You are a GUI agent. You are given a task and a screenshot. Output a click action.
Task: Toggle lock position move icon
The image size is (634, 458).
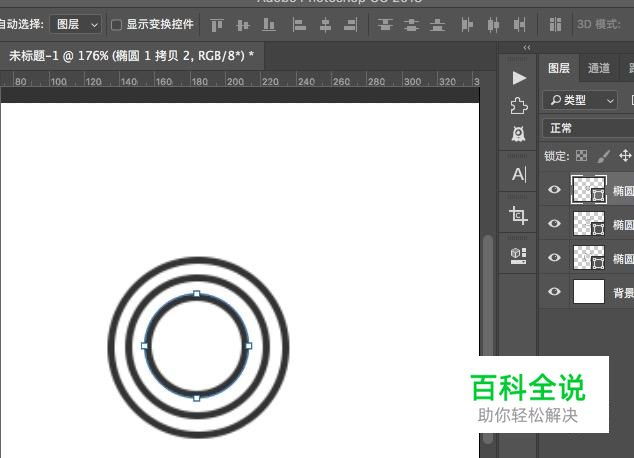click(x=625, y=156)
